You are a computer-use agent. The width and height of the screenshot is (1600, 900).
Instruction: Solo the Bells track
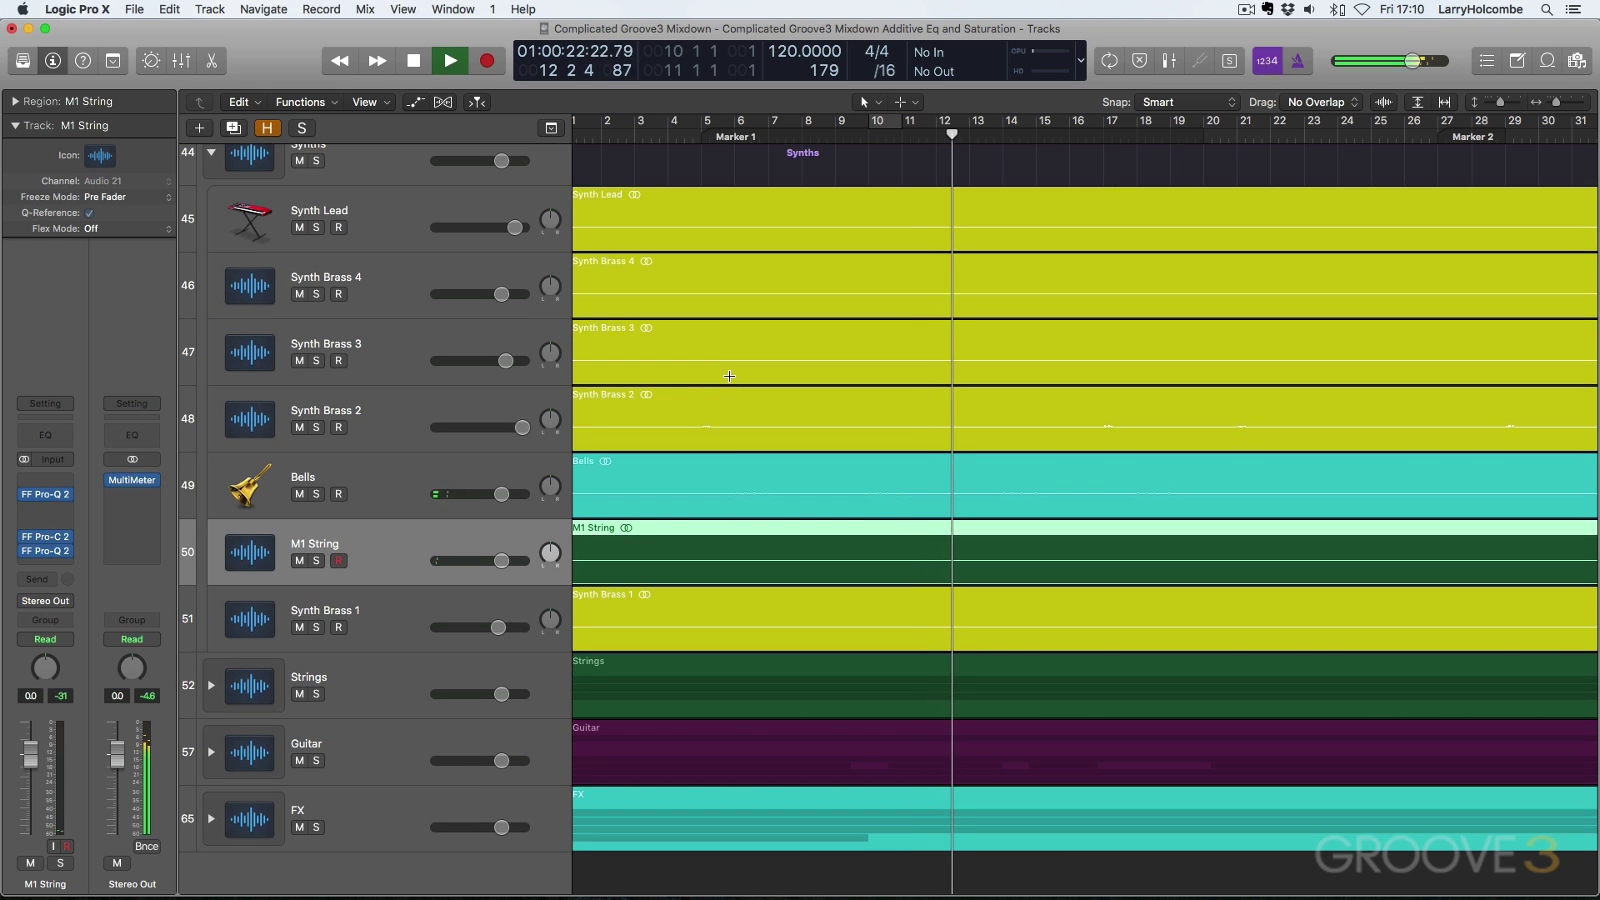(x=316, y=494)
